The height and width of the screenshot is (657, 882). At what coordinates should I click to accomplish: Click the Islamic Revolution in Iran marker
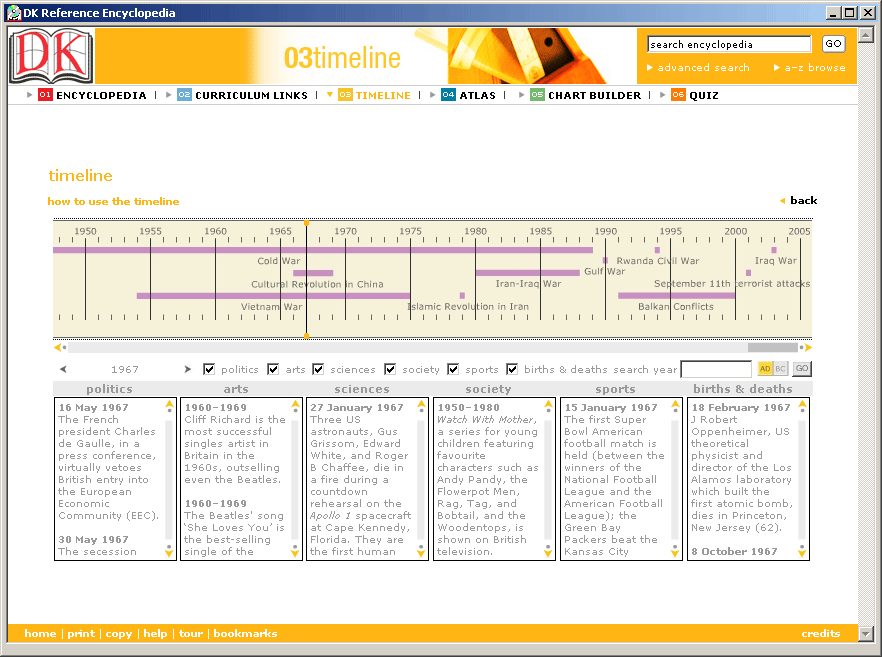[462, 295]
